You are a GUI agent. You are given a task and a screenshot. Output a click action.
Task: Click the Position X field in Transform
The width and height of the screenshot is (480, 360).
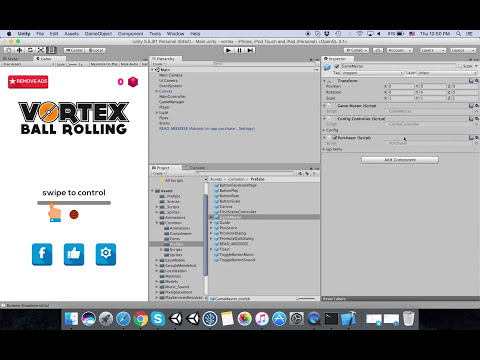(x=401, y=86)
